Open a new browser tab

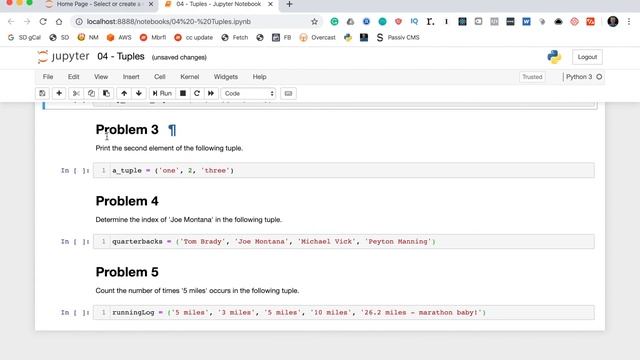[289, 4]
